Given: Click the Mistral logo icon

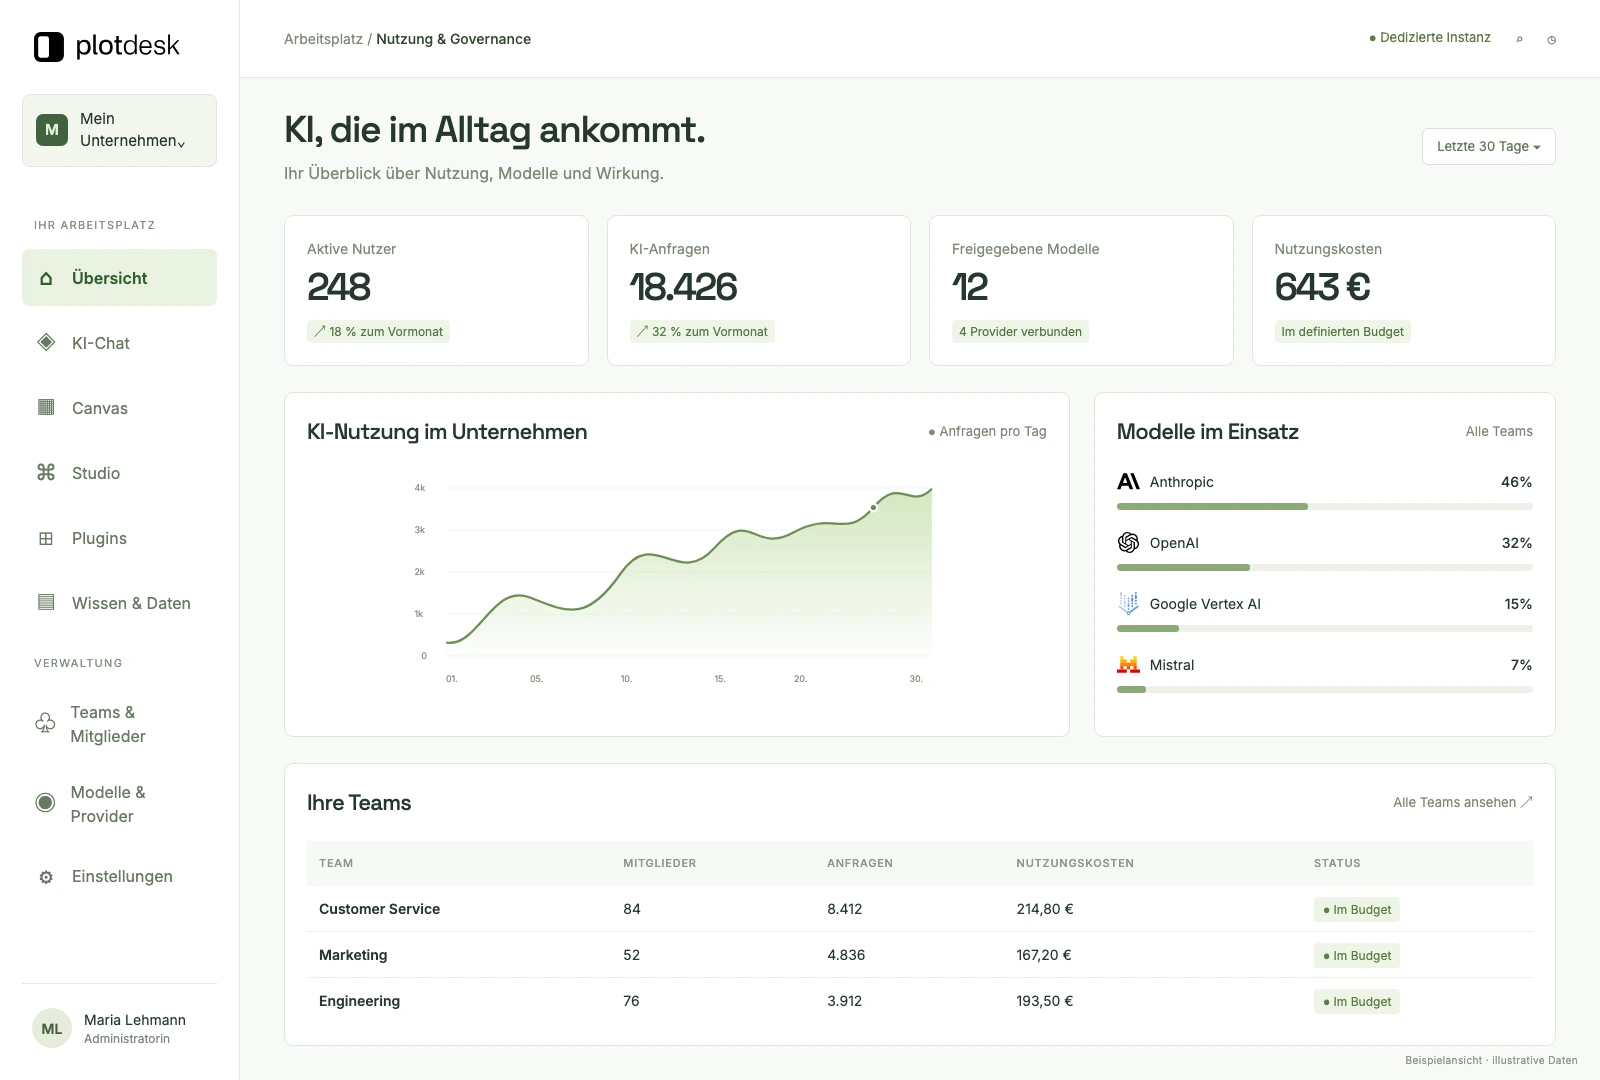Looking at the screenshot, I should [x=1128, y=664].
